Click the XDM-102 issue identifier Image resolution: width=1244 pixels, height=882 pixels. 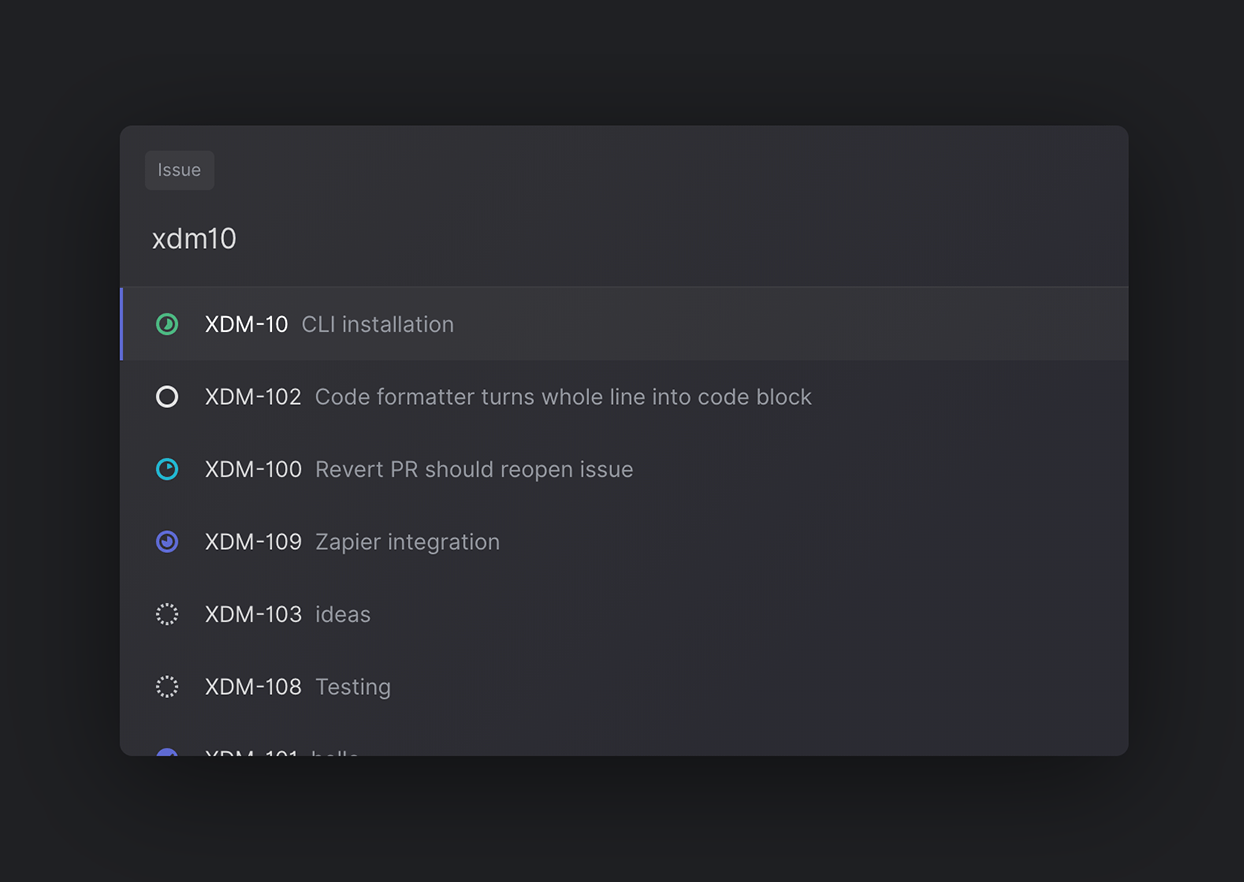pyautogui.click(x=253, y=397)
